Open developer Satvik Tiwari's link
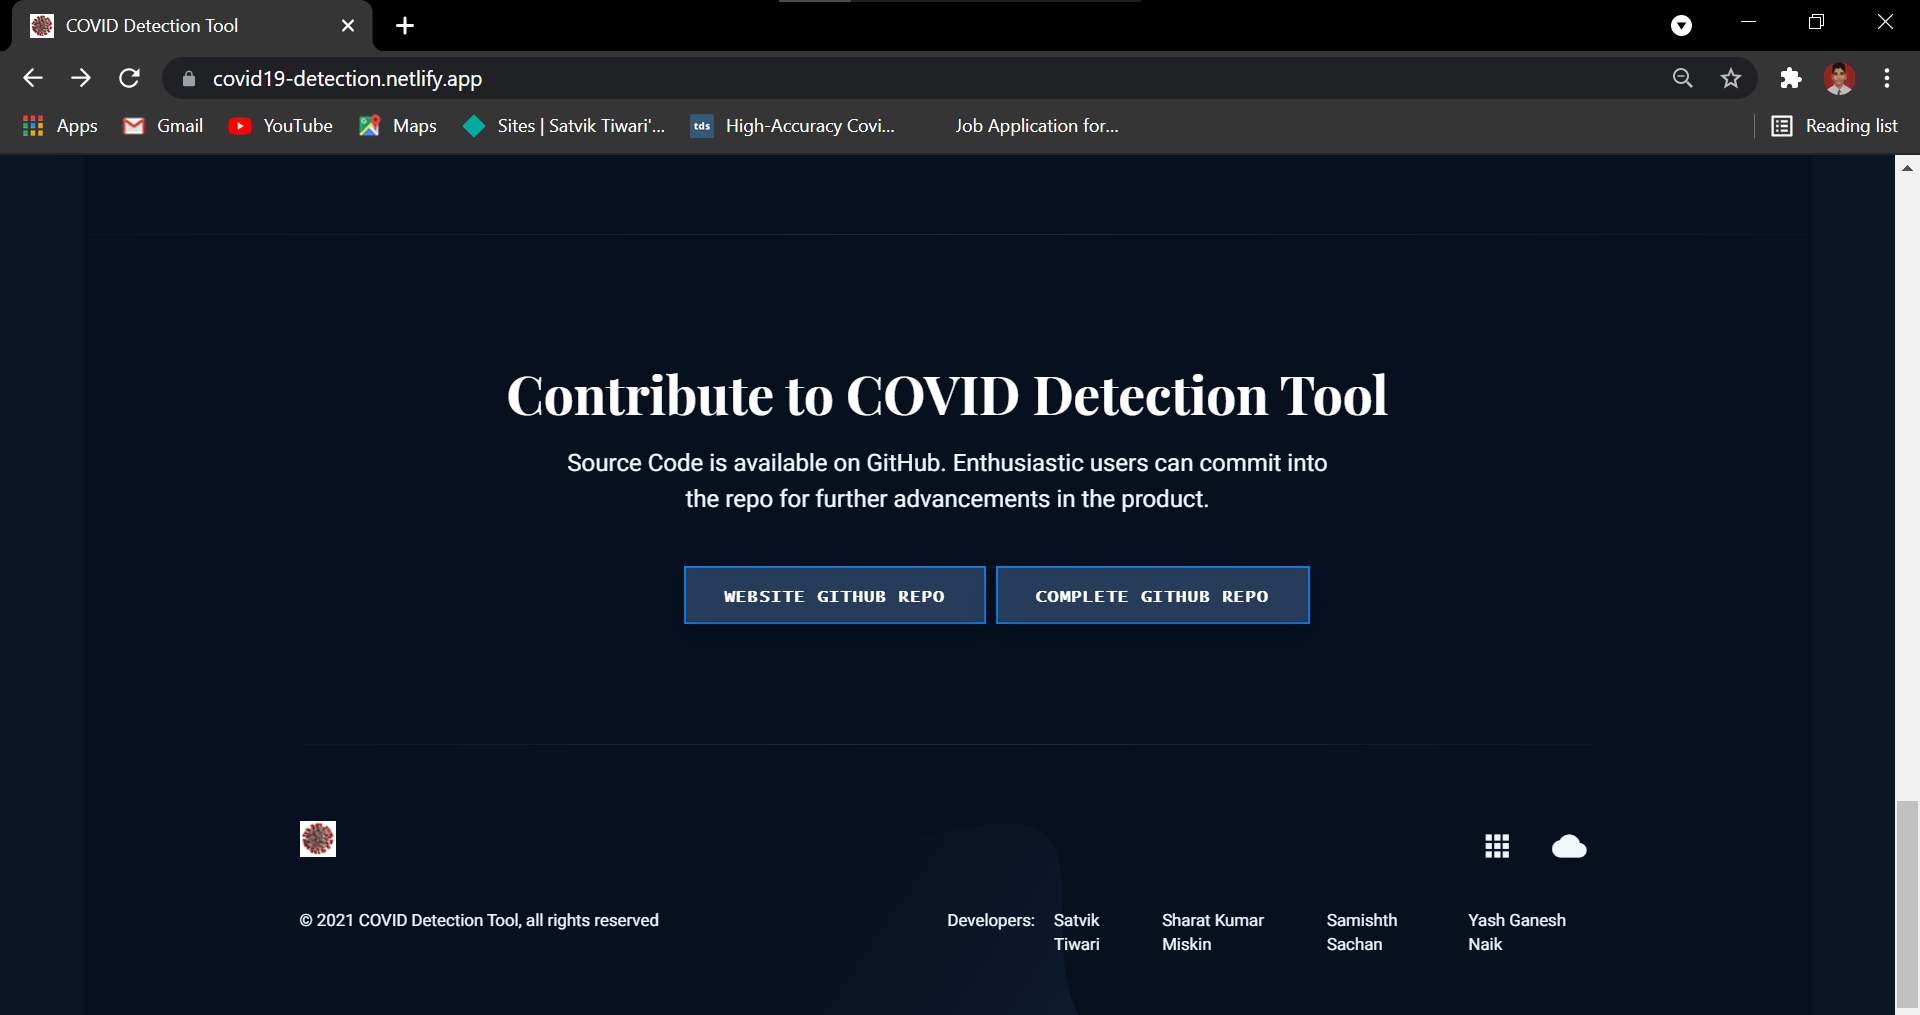This screenshot has height=1015, width=1920. click(x=1077, y=932)
